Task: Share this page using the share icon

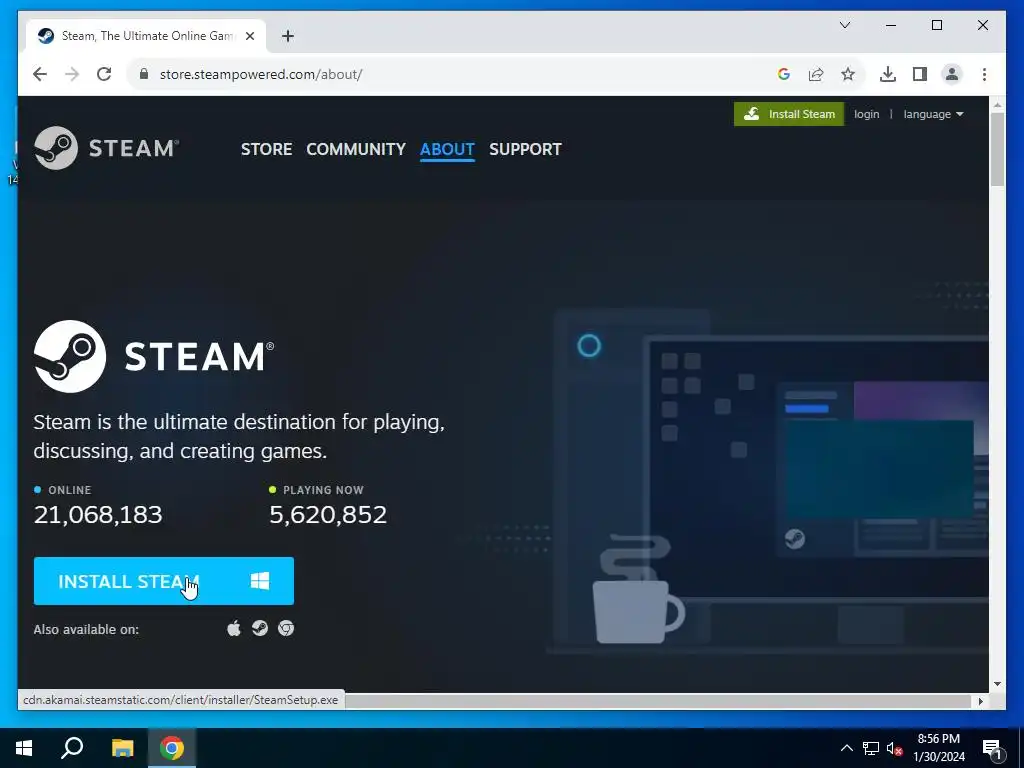Action: pyautogui.click(x=816, y=74)
